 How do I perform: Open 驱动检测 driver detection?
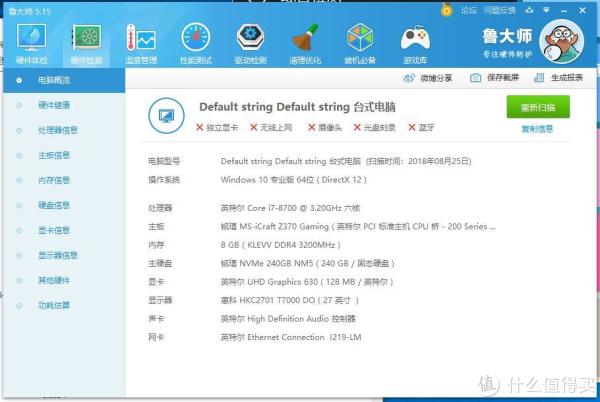(250, 44)
